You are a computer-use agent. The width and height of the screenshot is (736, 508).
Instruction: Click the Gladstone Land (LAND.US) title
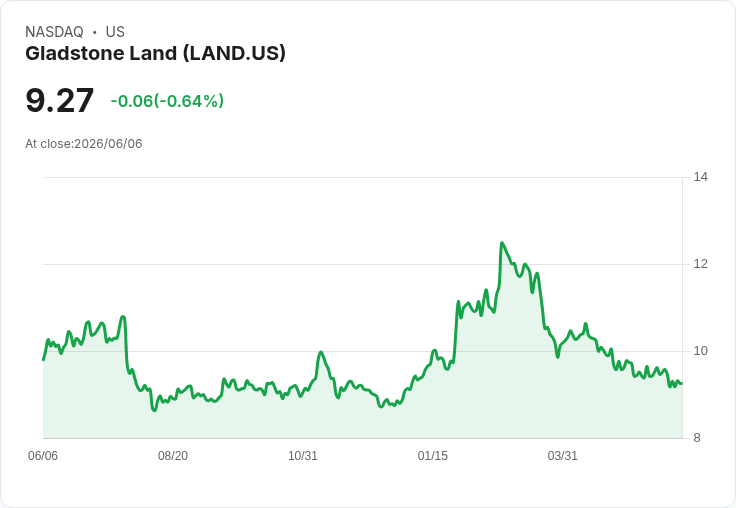[x=155, y=54]
